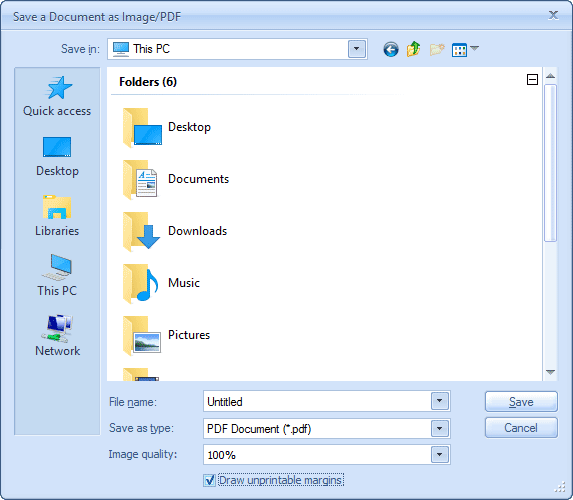The image size is (573, 500).
Task: Toggle Draw unprintable margins checkbox
Action: click(210, 480)
